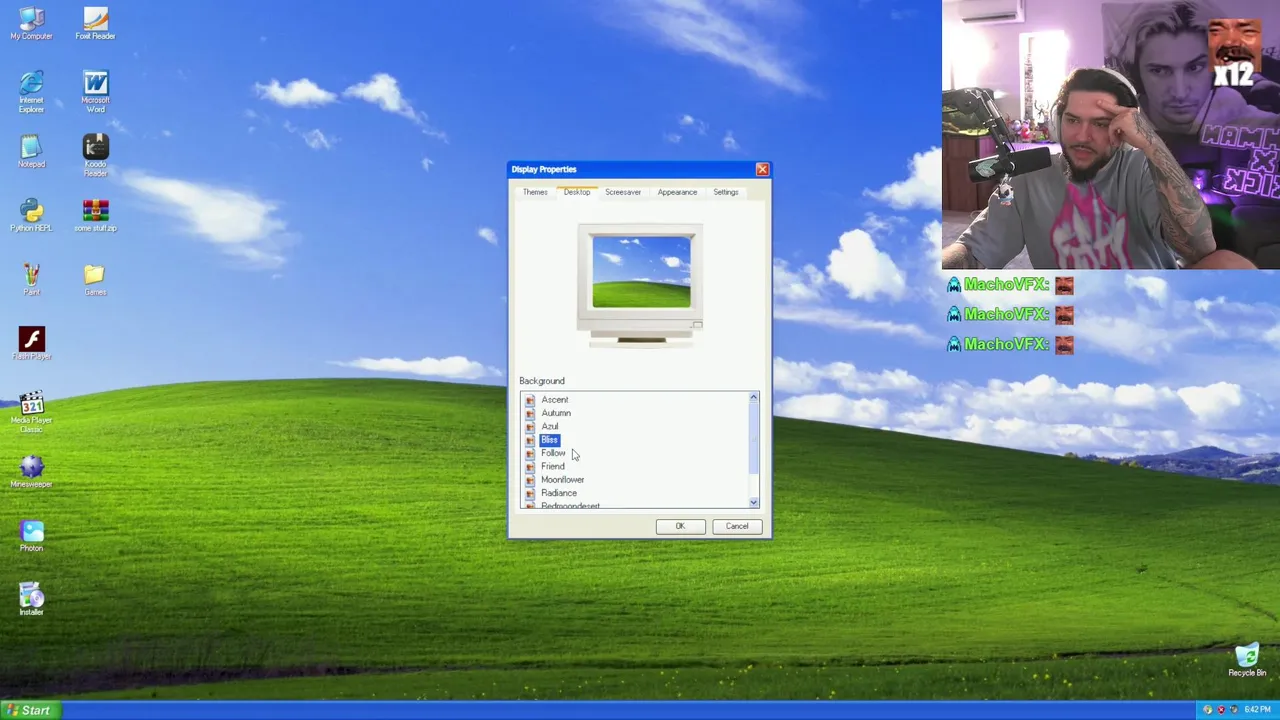1280x720 pixels.
Task: Click the red shield security alert tray icon
Action: pyautogui.click(x=1220, y=710)
